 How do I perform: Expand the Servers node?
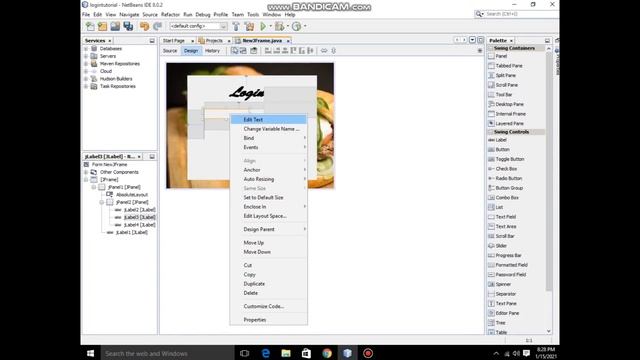[x=86, y=56]
